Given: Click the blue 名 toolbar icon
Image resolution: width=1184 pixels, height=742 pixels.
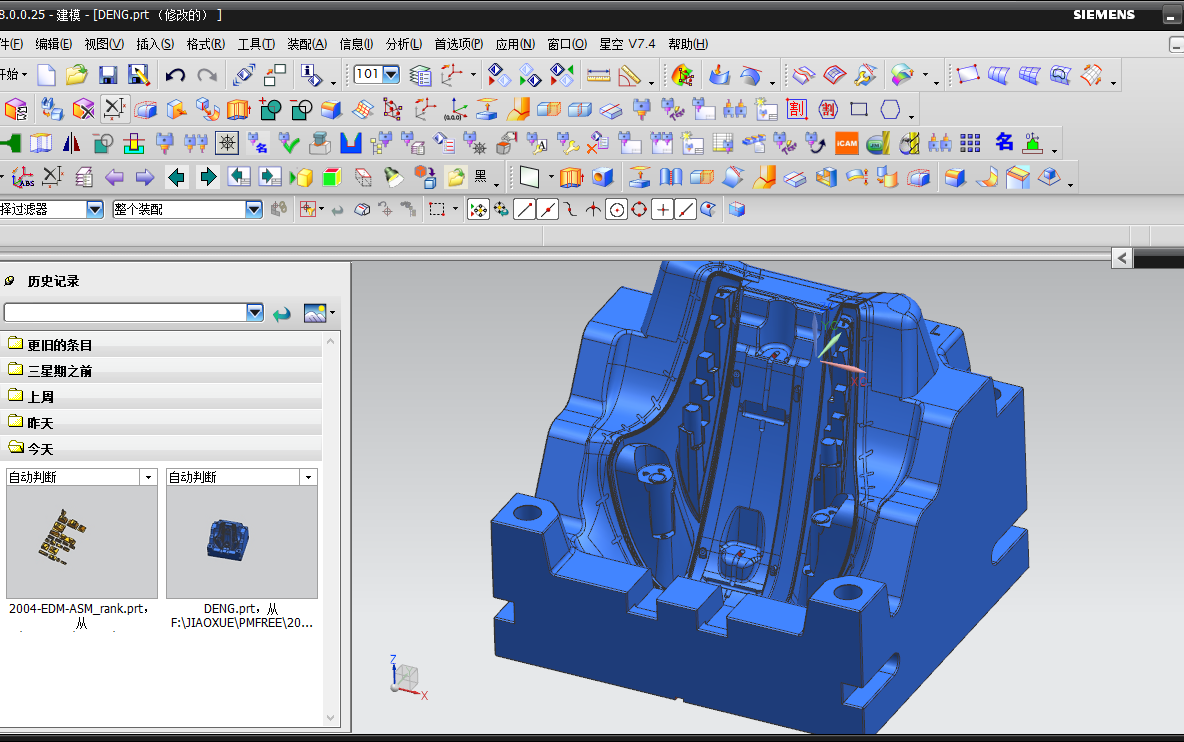Looking at the screenshot, I should [1004, 142].
